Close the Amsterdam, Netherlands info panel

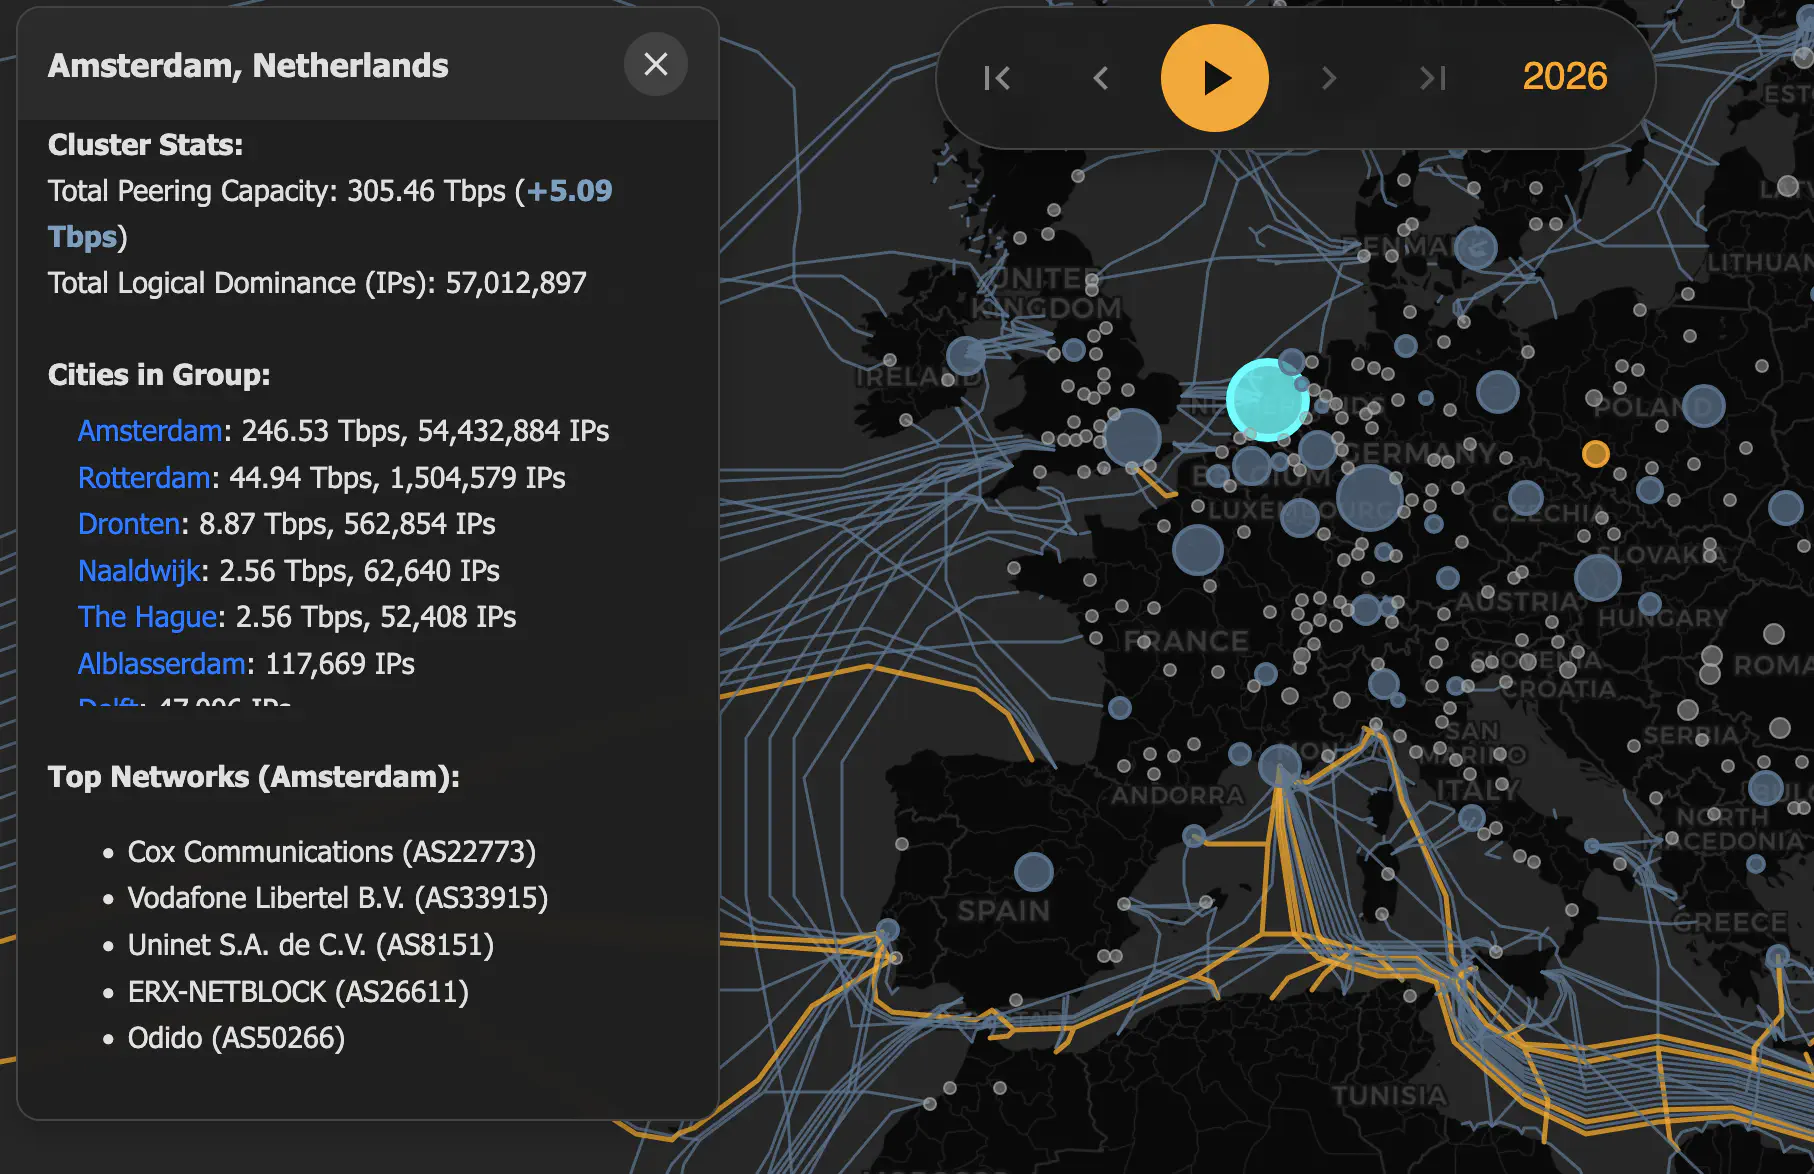(x=655, y=65)
